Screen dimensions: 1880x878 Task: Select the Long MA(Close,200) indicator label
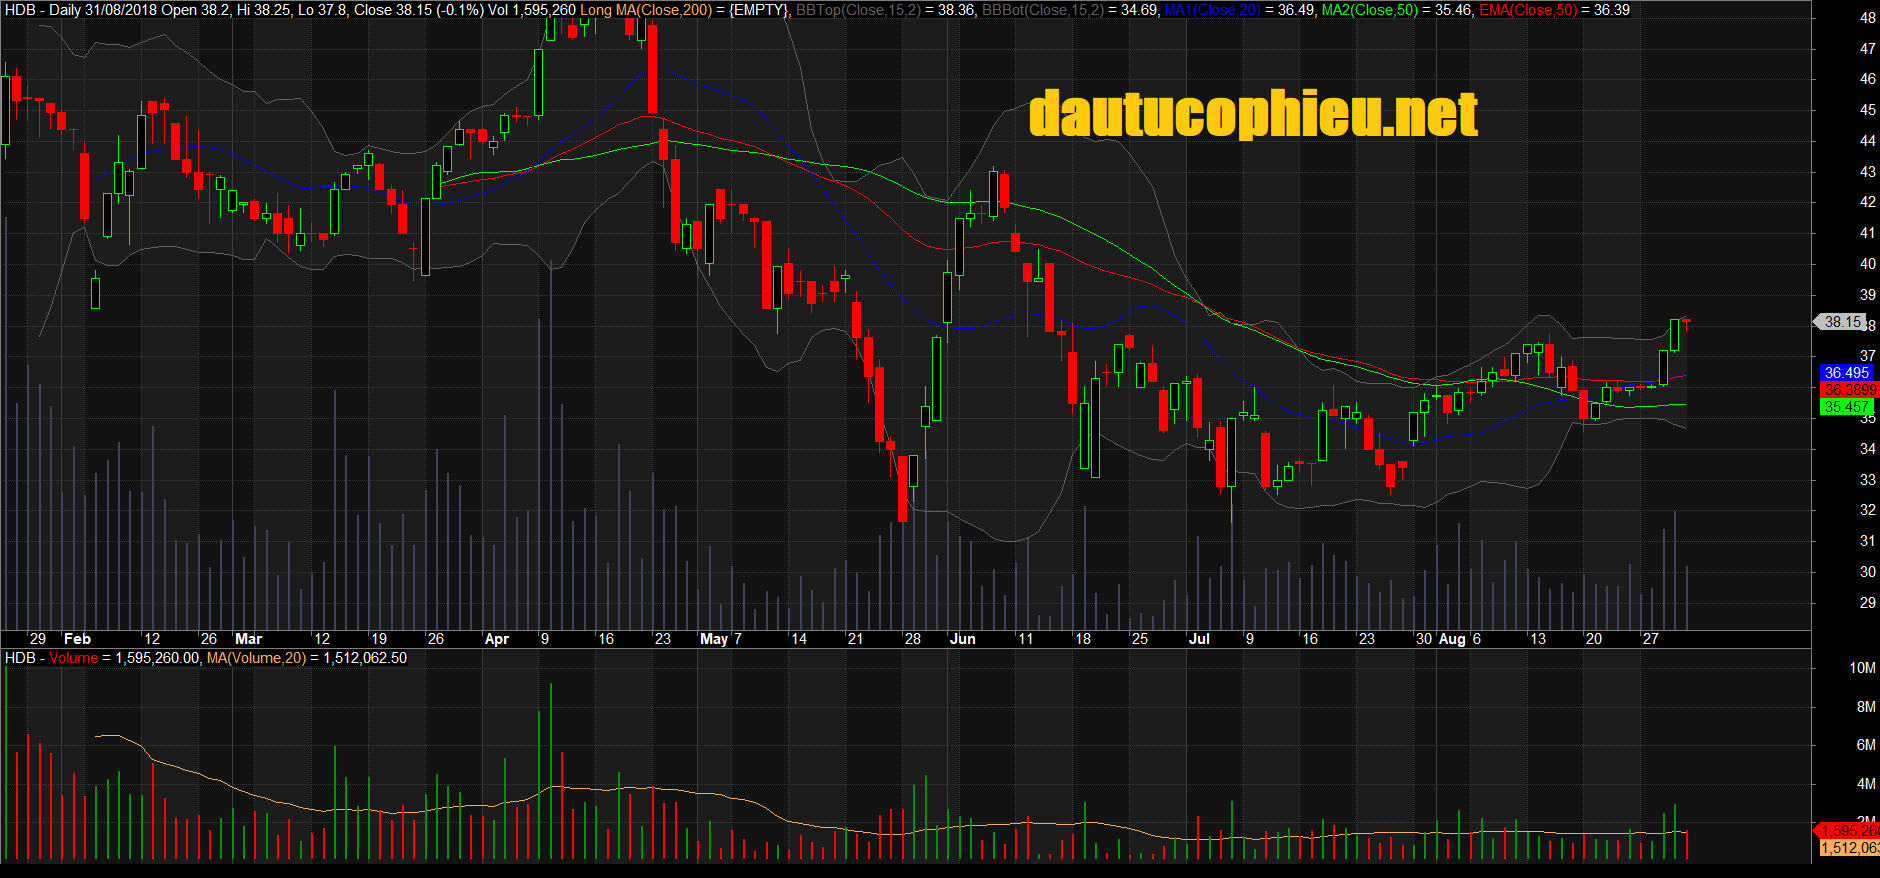646,10
